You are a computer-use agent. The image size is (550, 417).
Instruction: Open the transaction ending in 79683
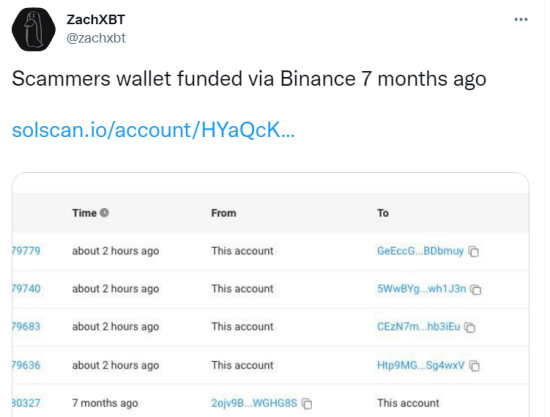pyautogui.click(x=26, y=327)
